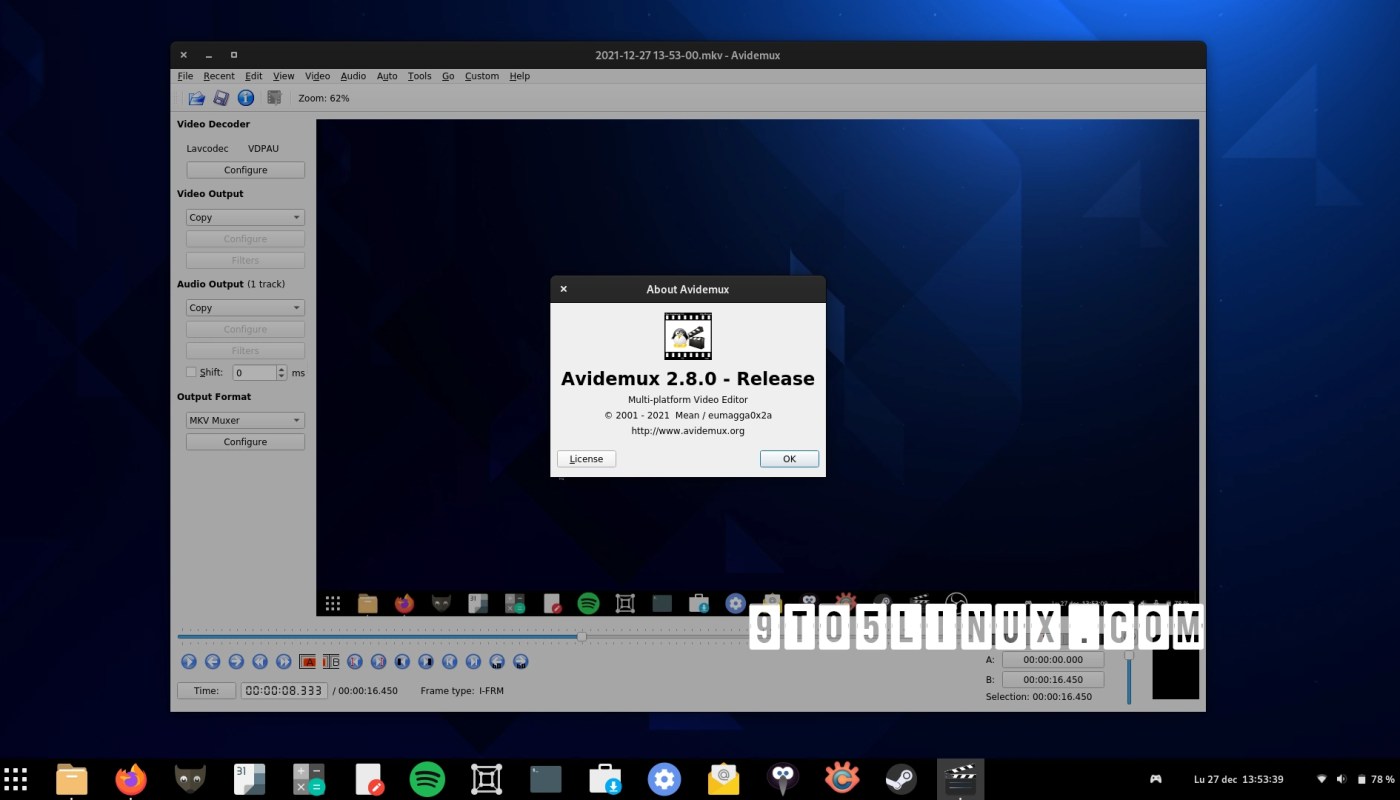The width and height of the screenshot is (1400, 800).
Task: Start playback with the Play button
Action: pos(189,661)
